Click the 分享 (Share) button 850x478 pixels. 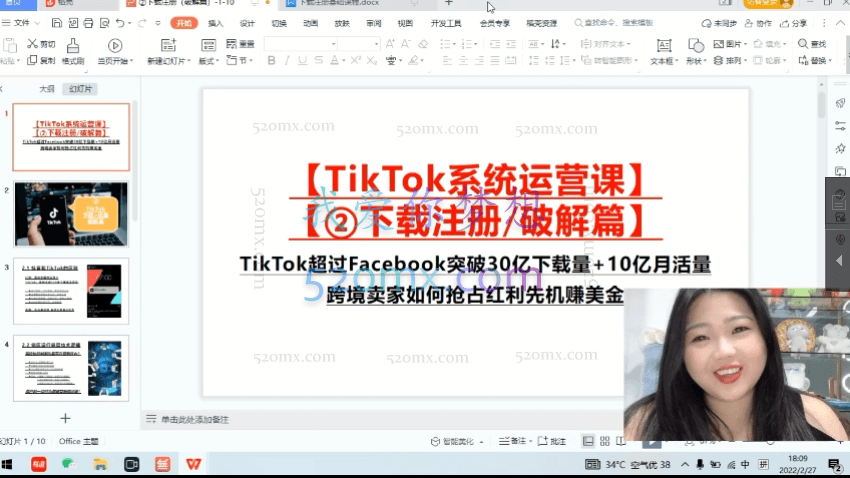tap(794, 23)
